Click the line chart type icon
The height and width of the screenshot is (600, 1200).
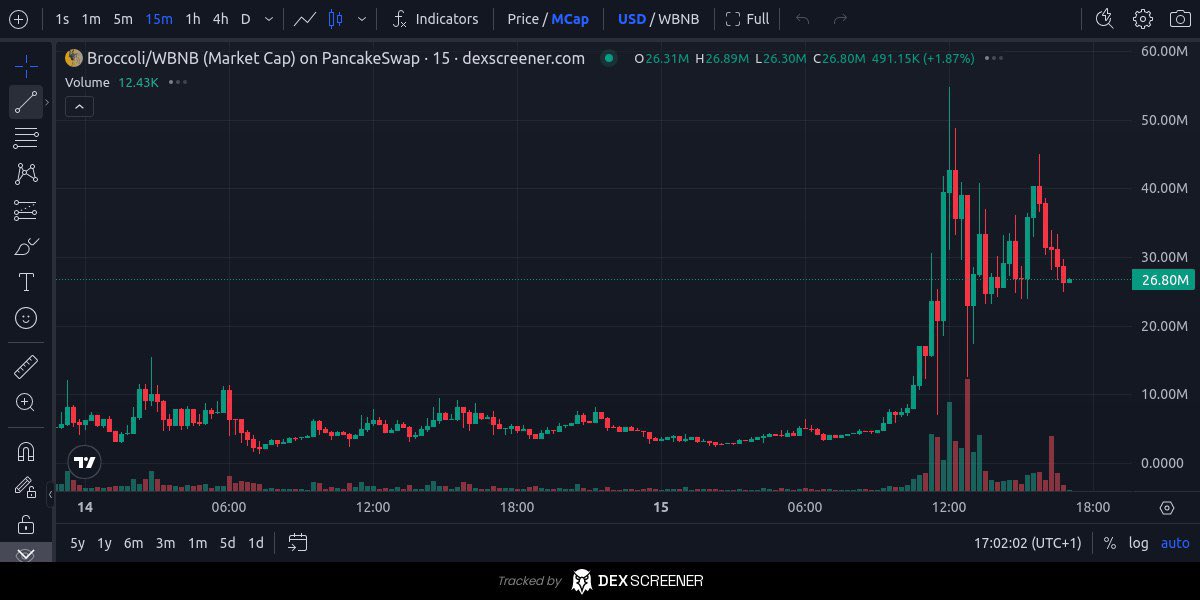coord(306,19)
